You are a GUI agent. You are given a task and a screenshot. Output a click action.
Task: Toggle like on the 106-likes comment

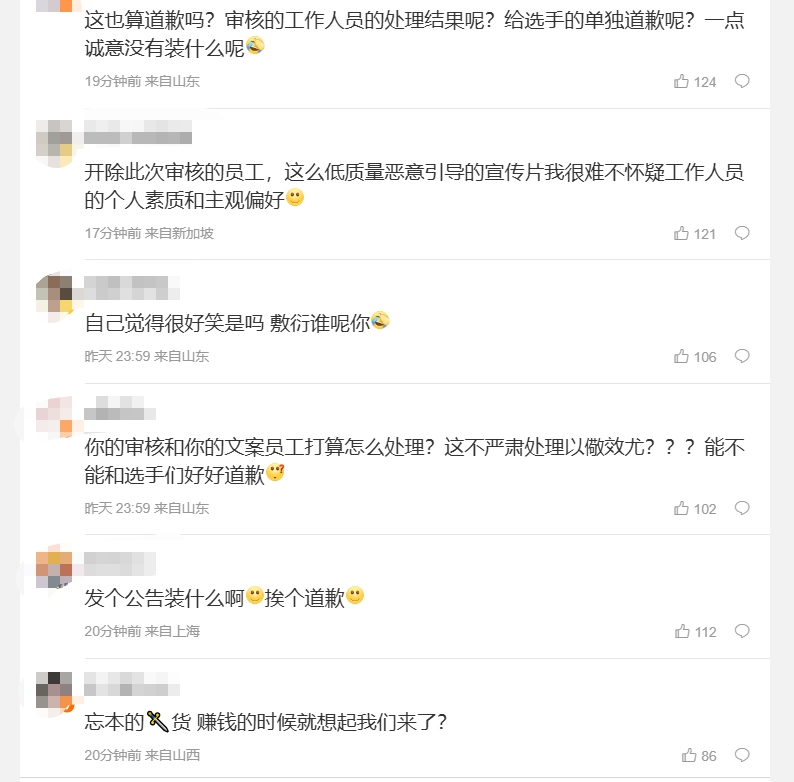[682, 356]
